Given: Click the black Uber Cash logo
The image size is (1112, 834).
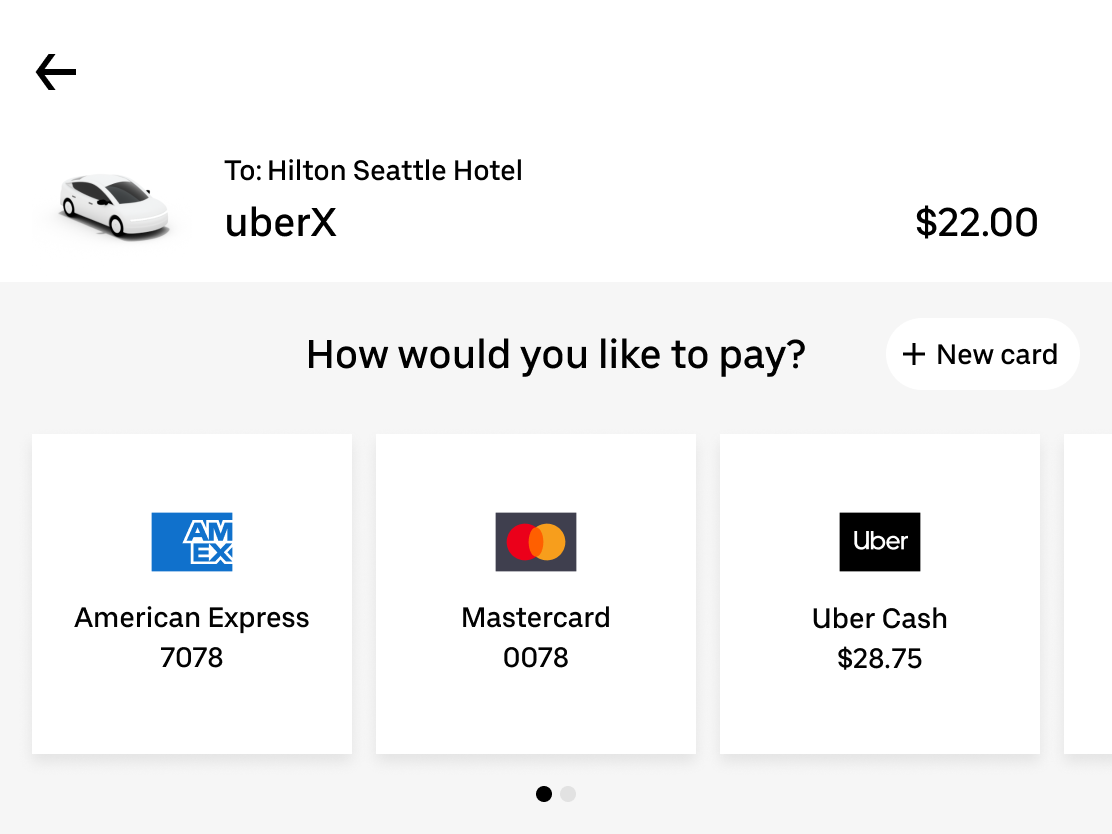Looking at the screenshot, I should 880,542.
